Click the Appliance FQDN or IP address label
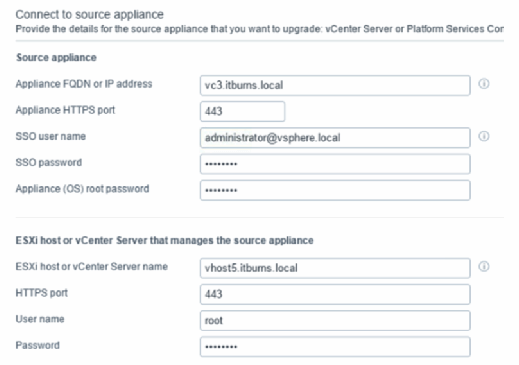The height and width of the screenshot is (365, 519). 84,84
